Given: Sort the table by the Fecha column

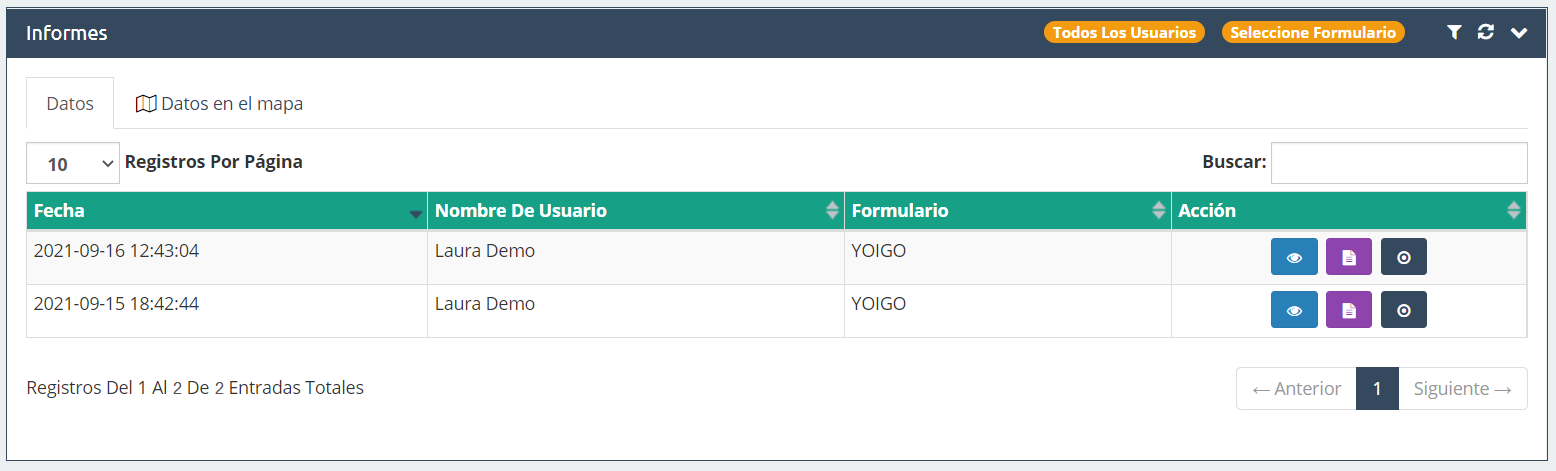Looking at the screenshot, I should tap(227, 211).
